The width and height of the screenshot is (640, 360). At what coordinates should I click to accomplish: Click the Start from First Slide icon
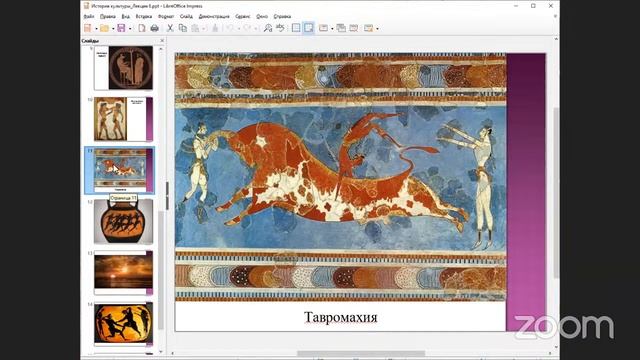point(353,28)
